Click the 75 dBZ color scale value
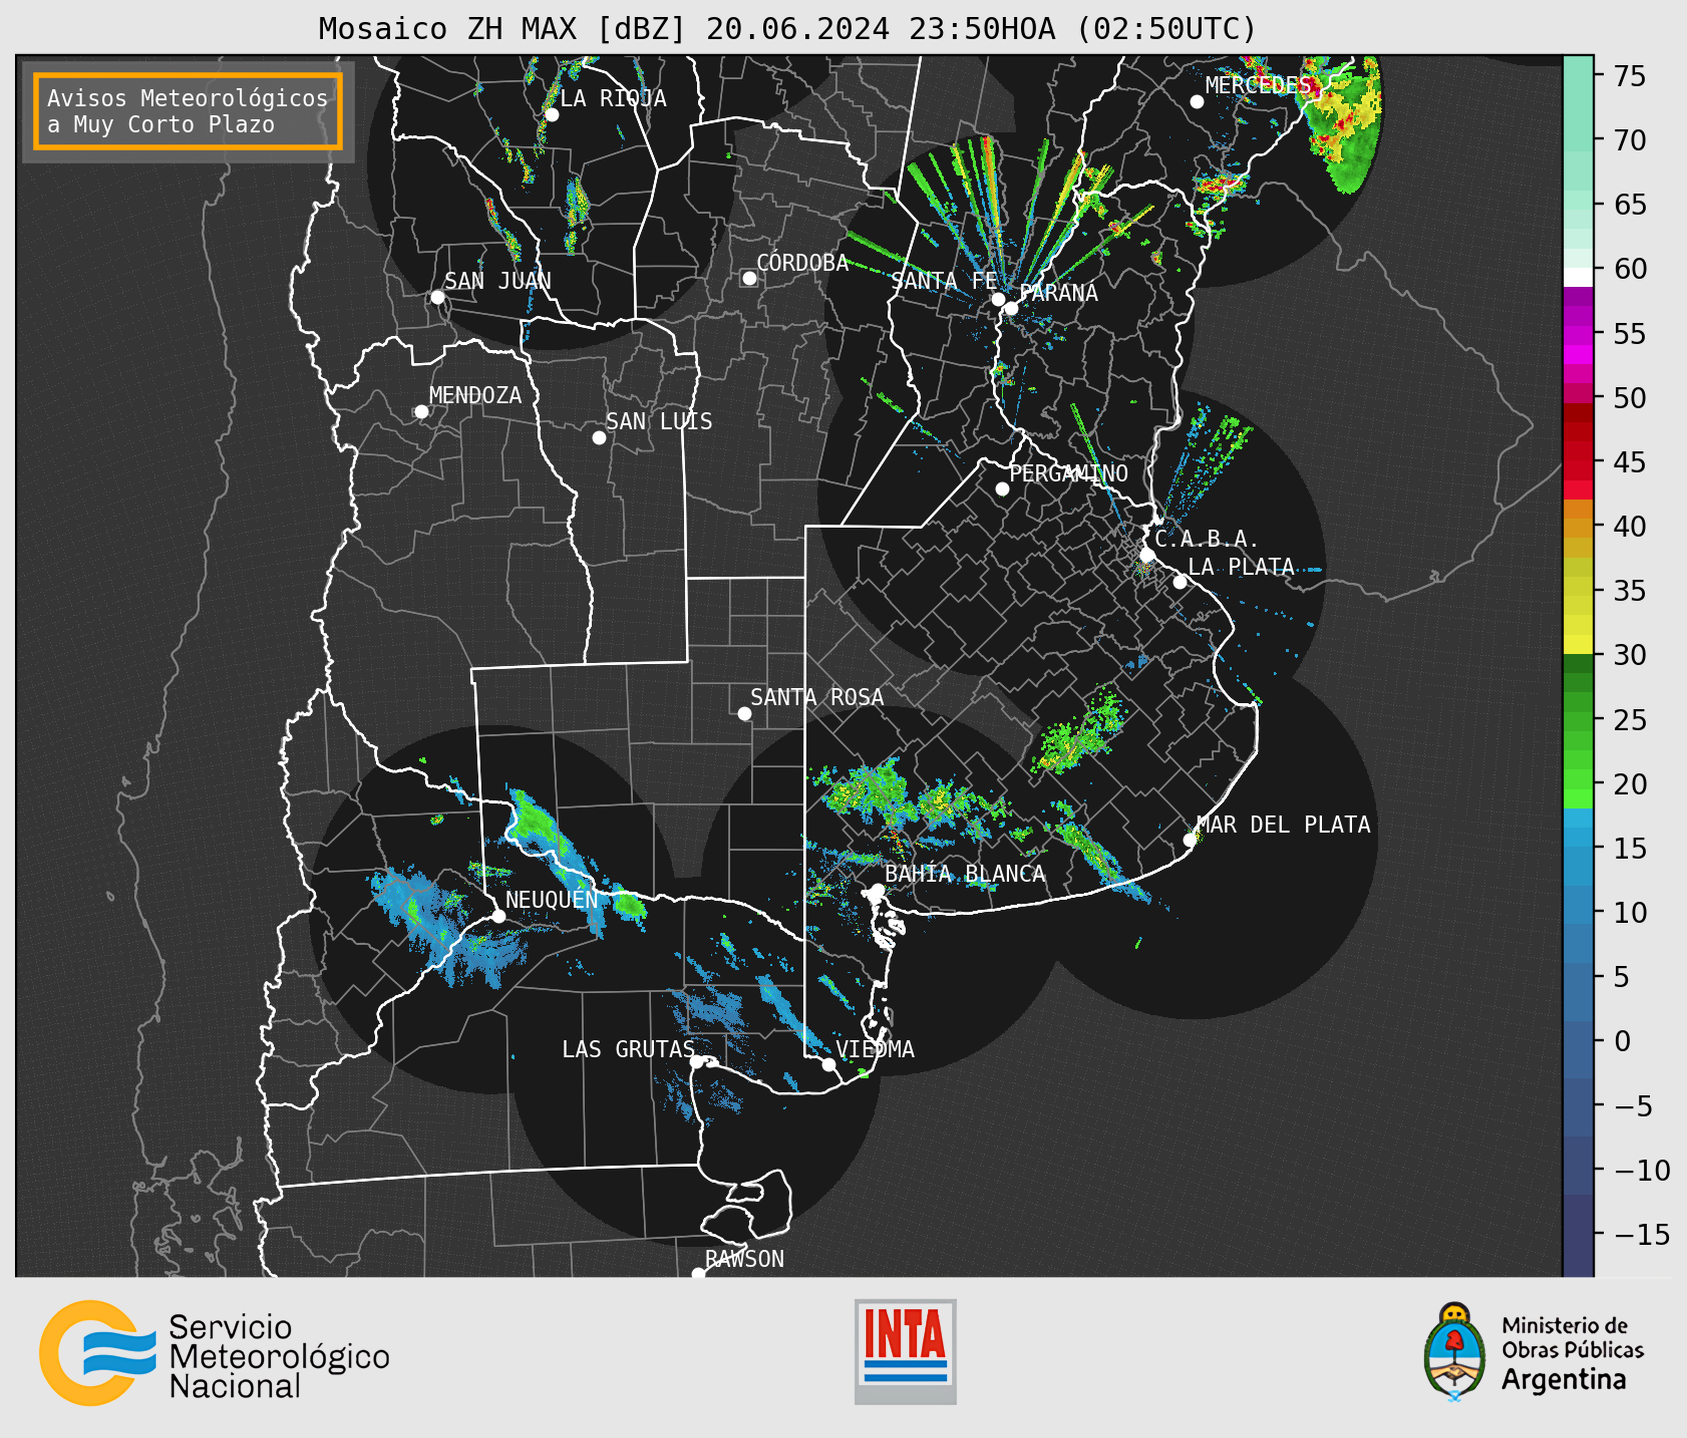Screen dimensions: 1687x1438 1630,76
